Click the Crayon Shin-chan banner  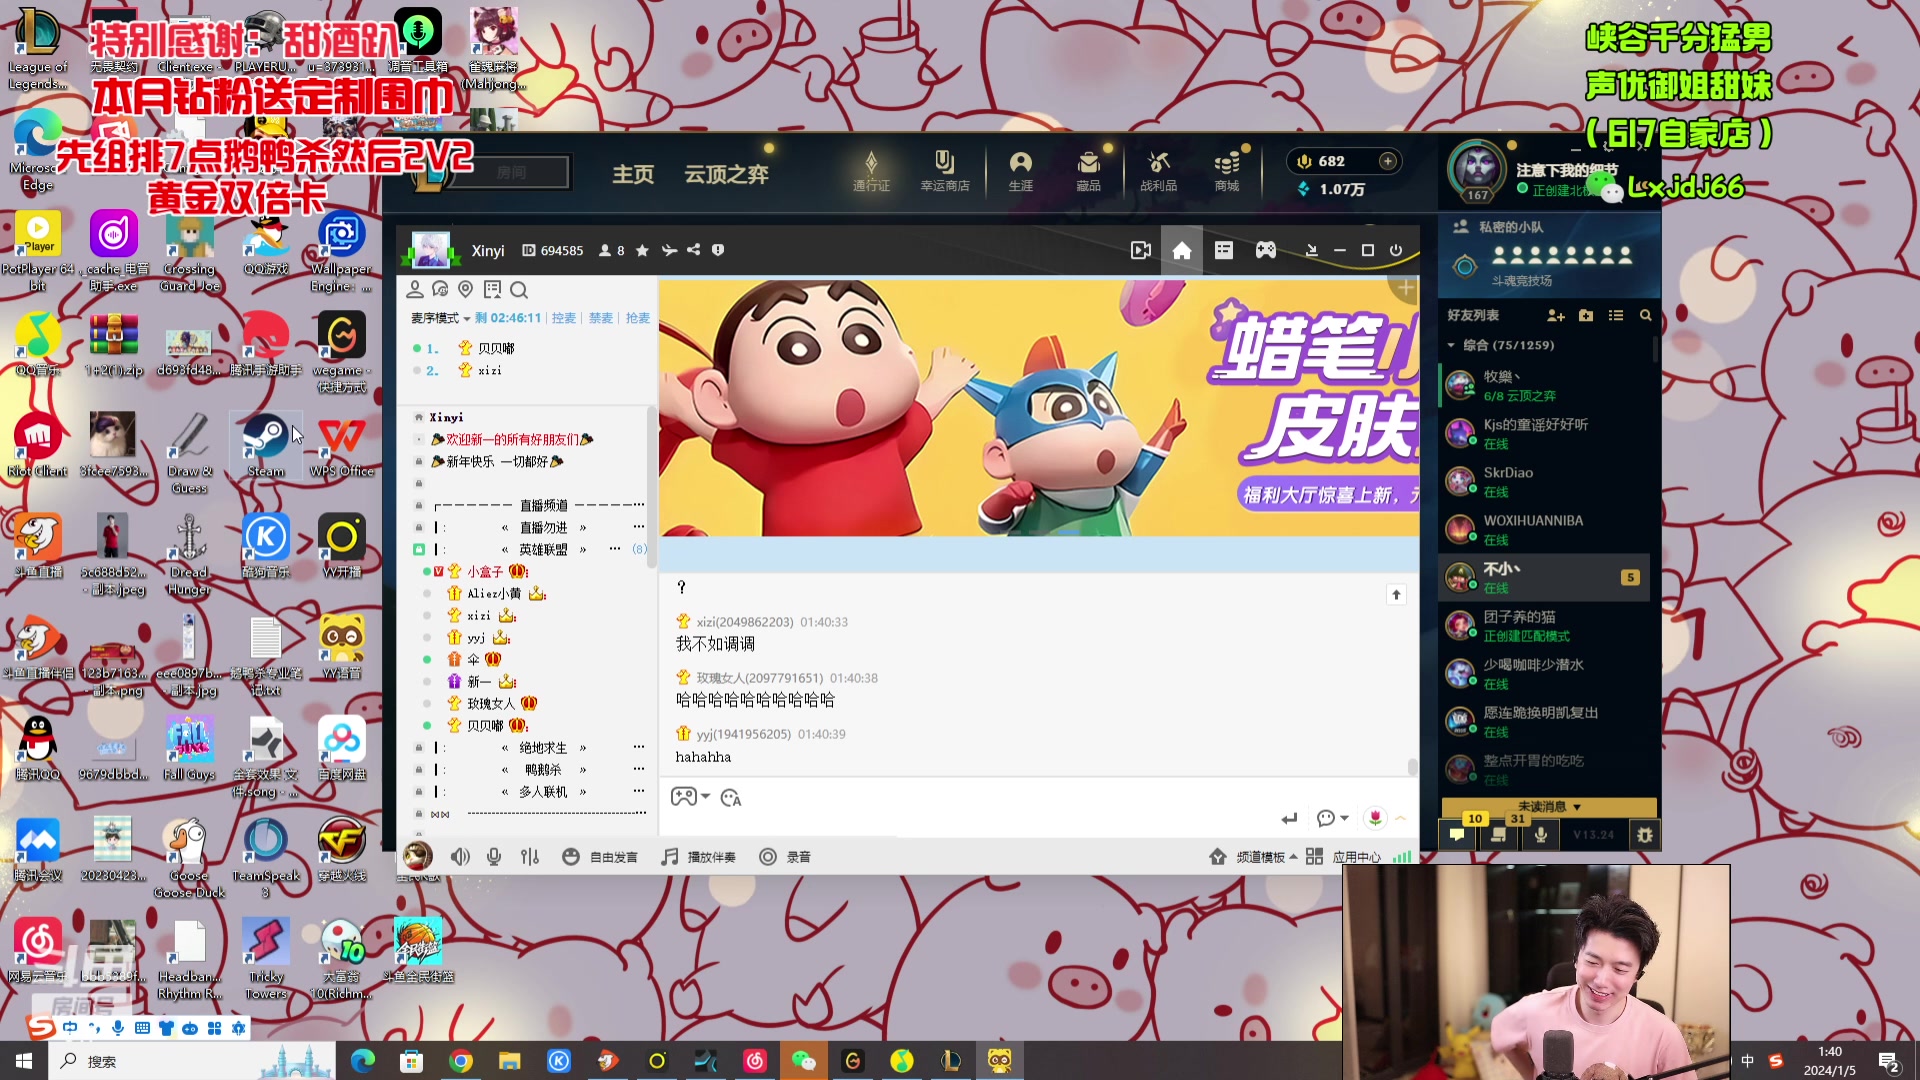(x=1038, y=408)
